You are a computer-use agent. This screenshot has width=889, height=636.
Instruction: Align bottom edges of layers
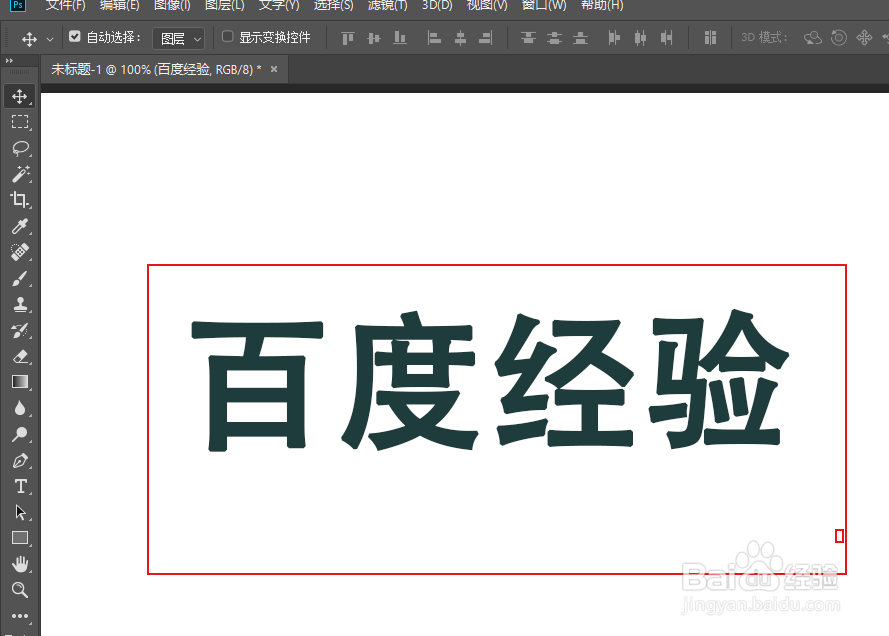[x=400, y=38]
